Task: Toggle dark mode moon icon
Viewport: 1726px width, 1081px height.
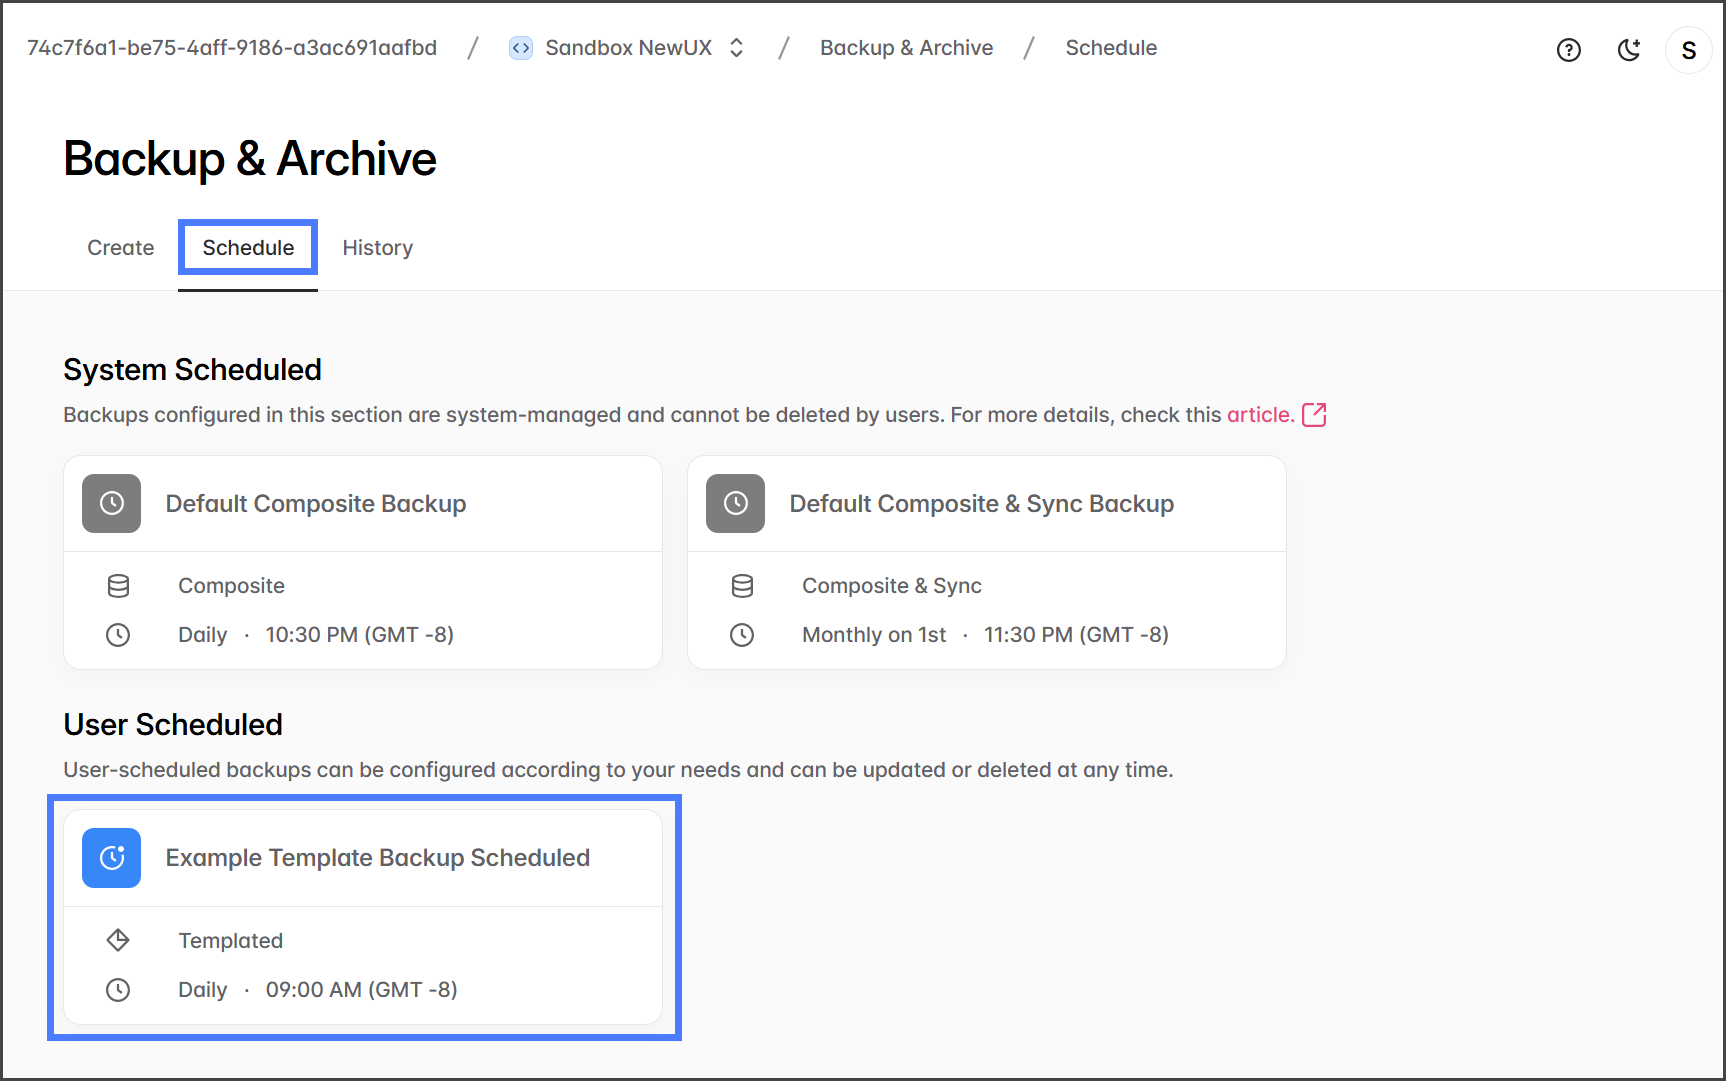Action: point(1628,50)
